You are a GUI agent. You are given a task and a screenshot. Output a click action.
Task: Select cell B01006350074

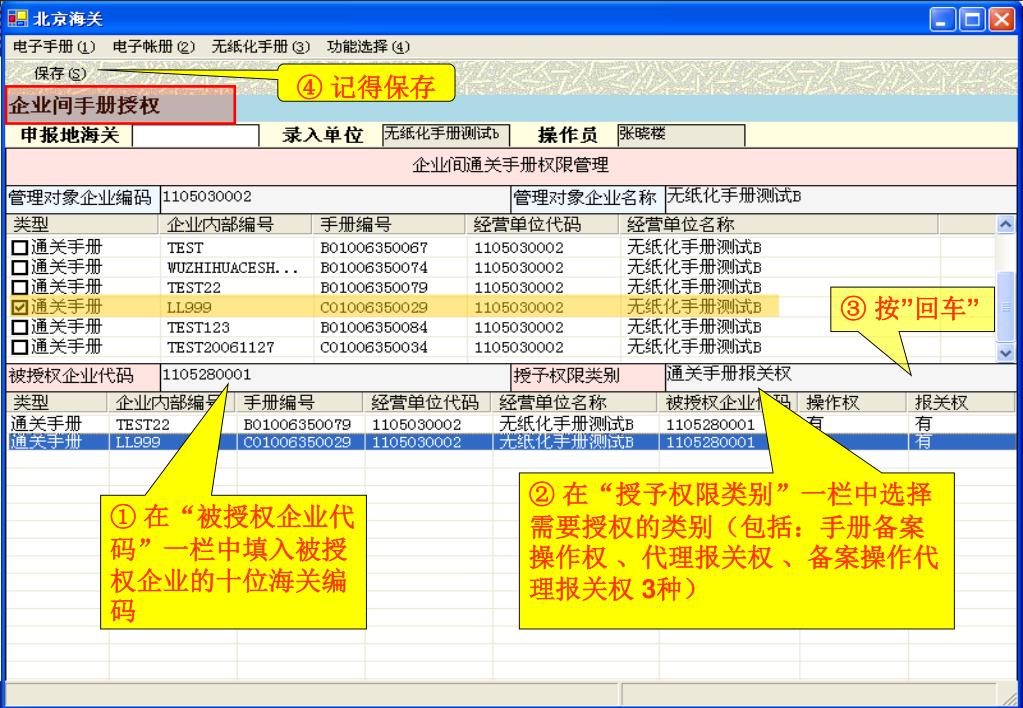coord(374,268)
